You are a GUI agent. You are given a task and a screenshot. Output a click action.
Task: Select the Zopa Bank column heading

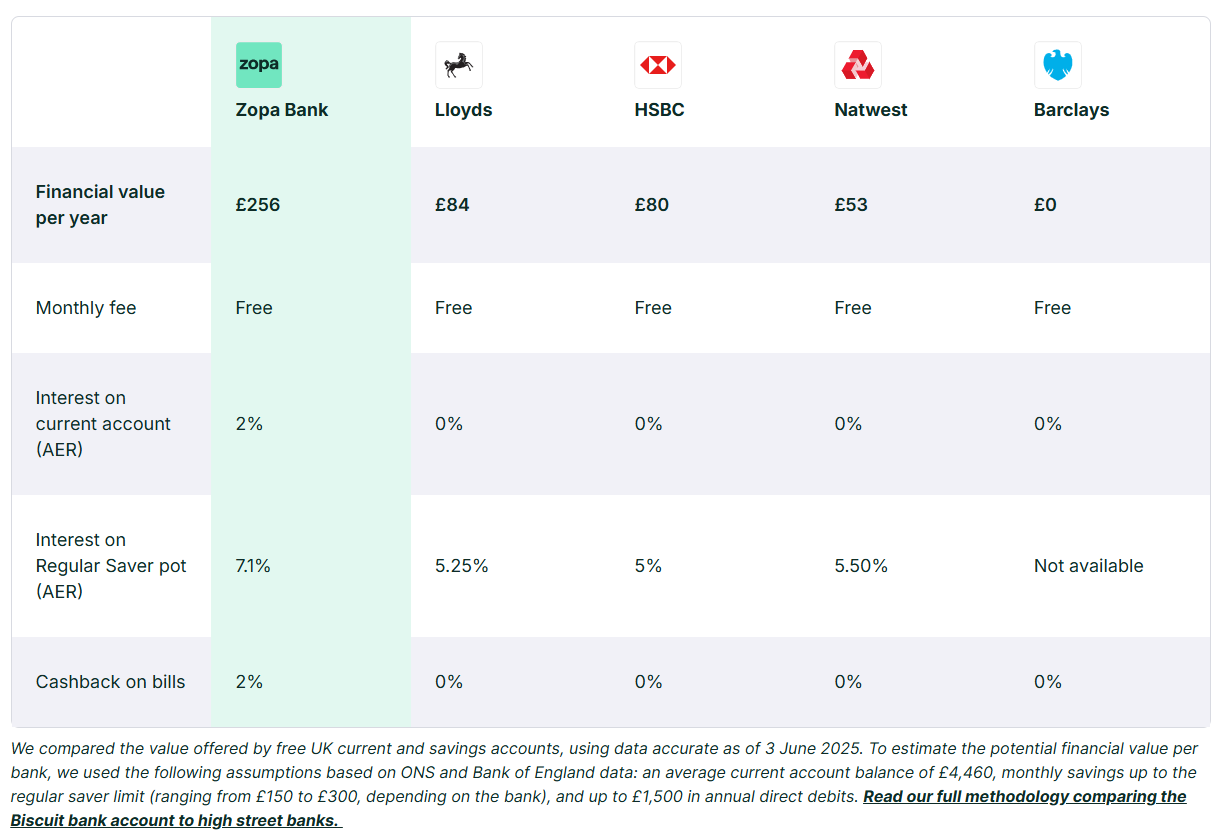[282, 110]
